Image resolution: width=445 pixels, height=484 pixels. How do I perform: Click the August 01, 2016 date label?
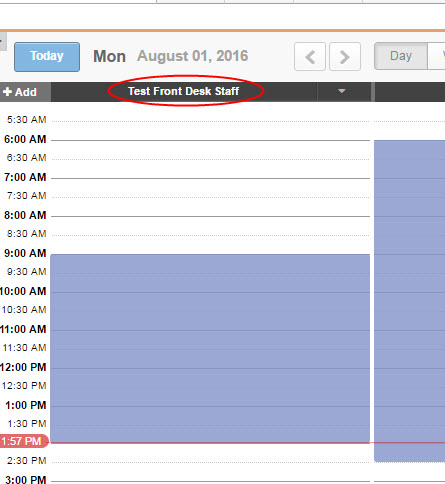192,56
